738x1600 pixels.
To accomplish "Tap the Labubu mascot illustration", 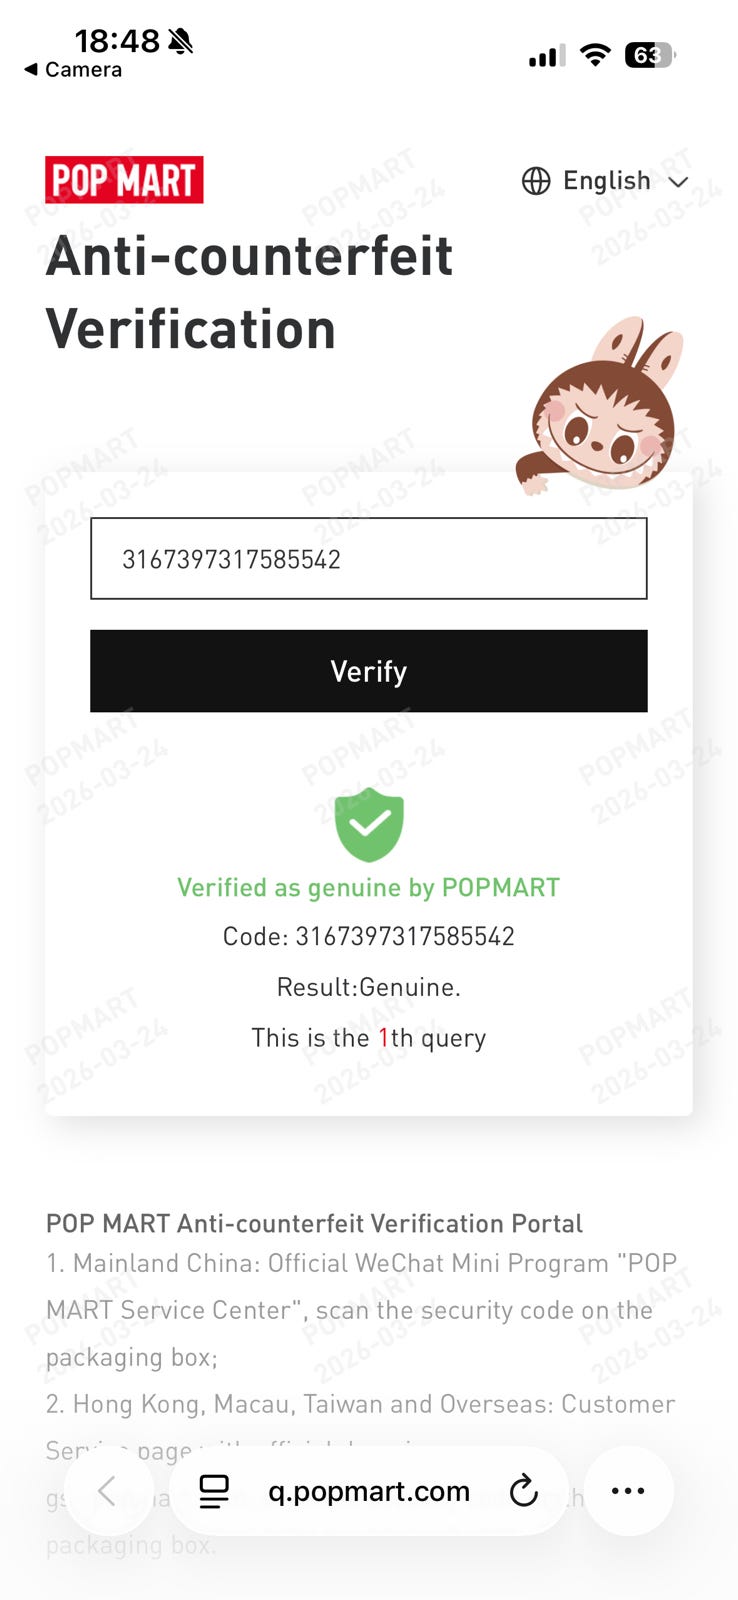I will point(601,407).
